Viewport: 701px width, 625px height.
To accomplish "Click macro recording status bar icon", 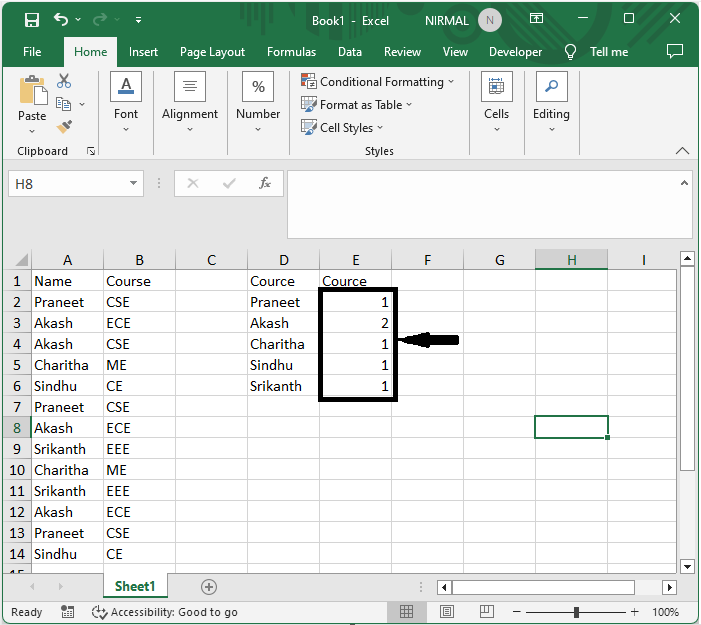I will click(x=68, y=612).
